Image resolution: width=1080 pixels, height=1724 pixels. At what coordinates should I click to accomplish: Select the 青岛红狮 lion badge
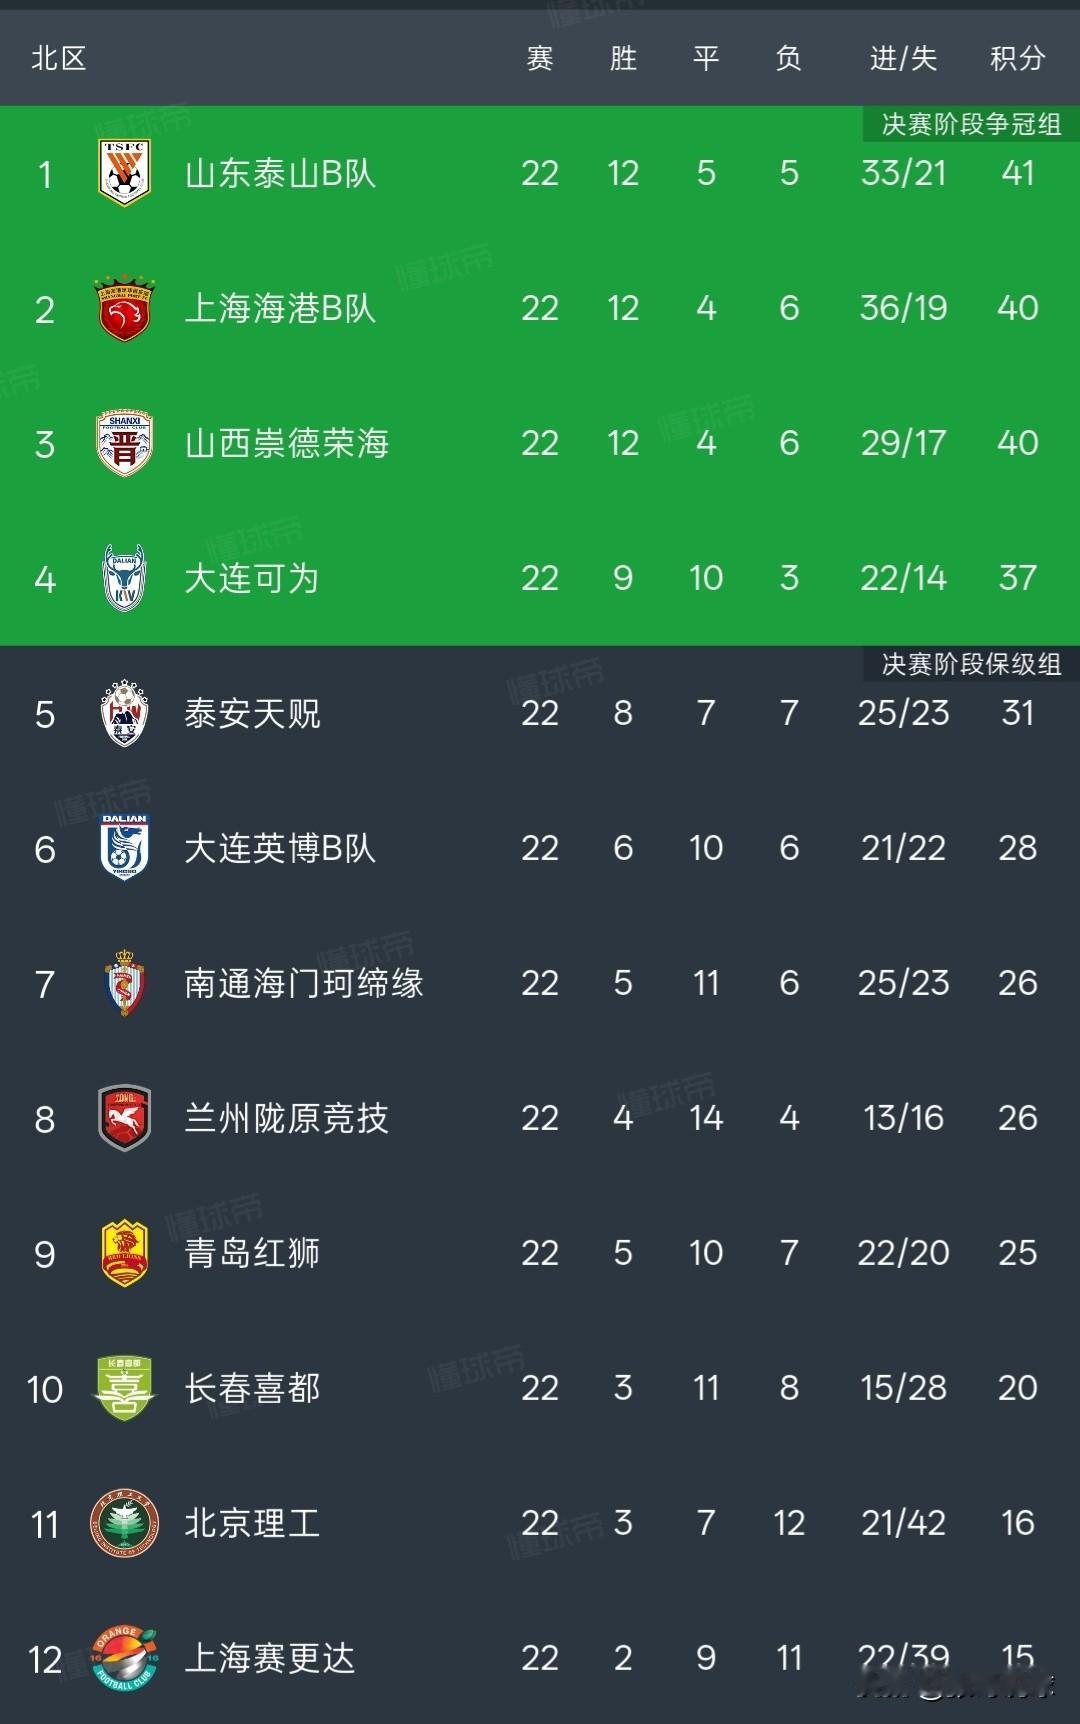pos(124,1253)
